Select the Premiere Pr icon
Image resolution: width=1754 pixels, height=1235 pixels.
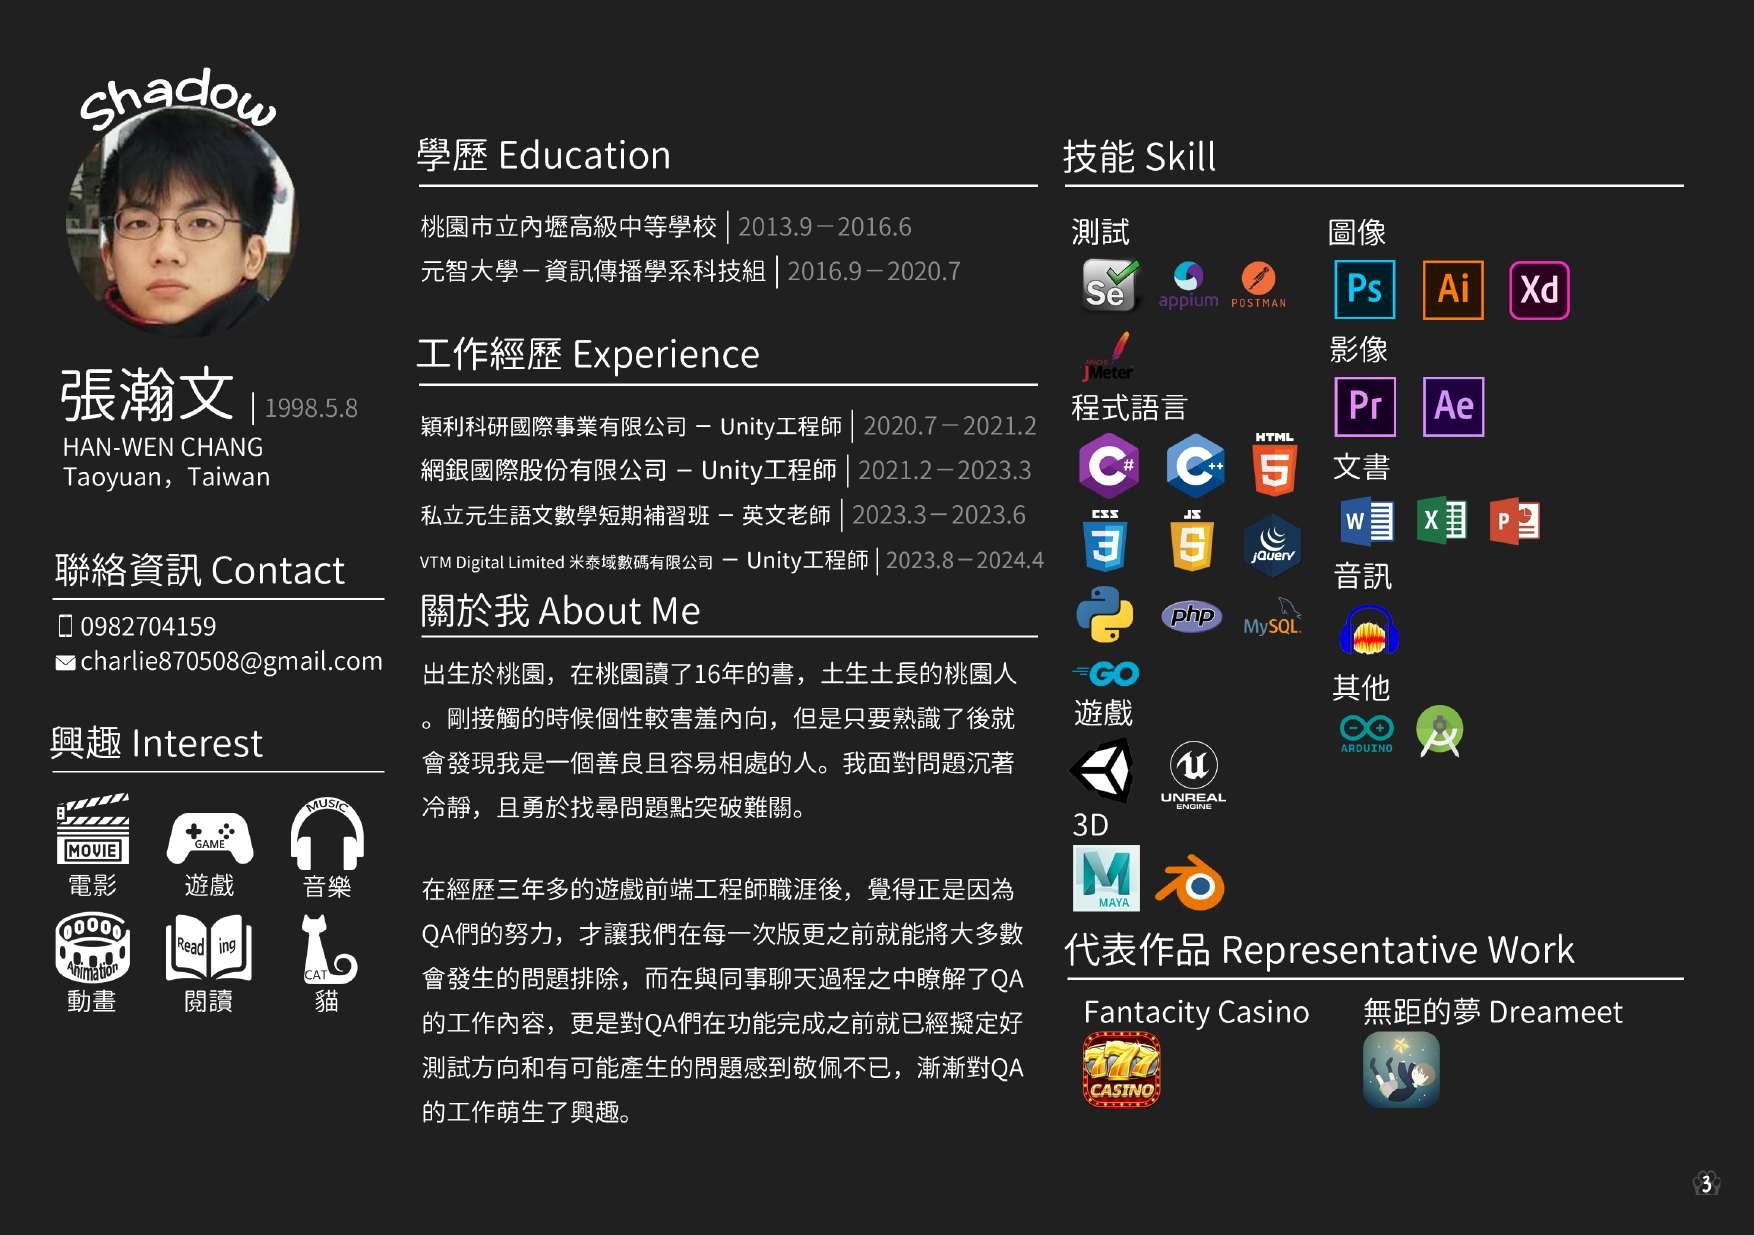click(x=1365, y=407)
